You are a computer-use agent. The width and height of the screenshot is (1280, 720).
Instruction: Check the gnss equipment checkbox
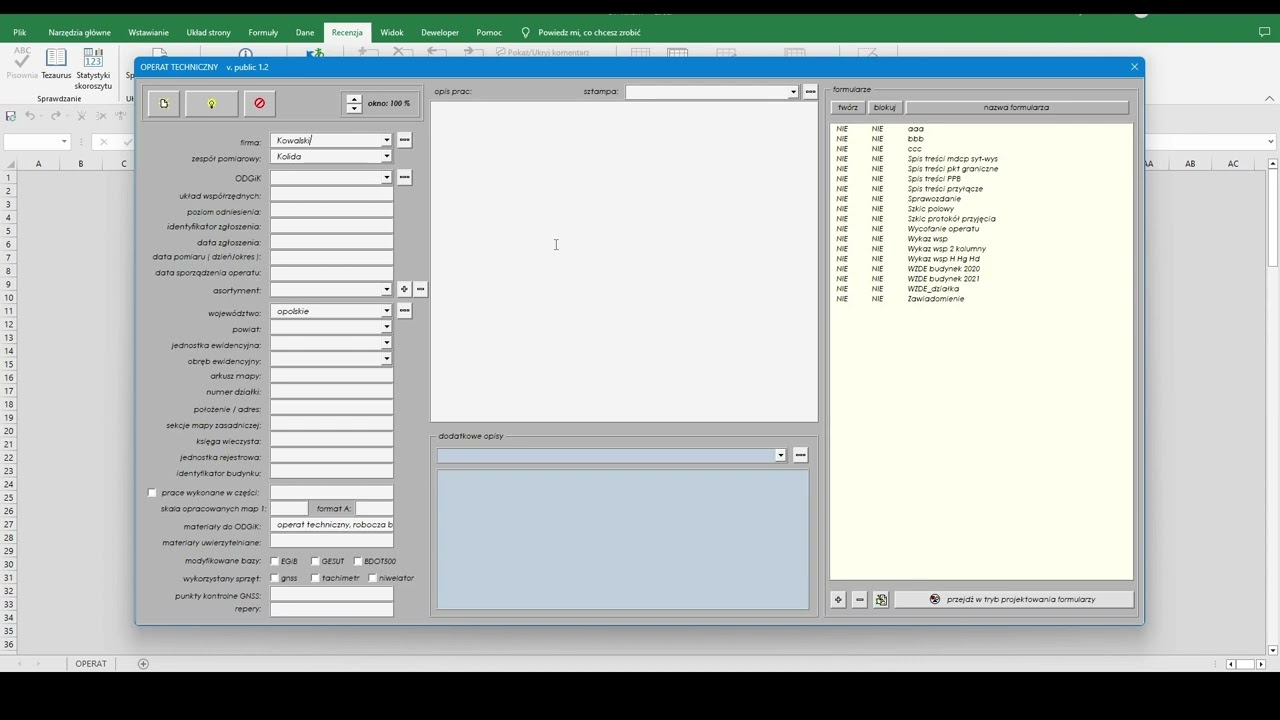tap(275, 578)
